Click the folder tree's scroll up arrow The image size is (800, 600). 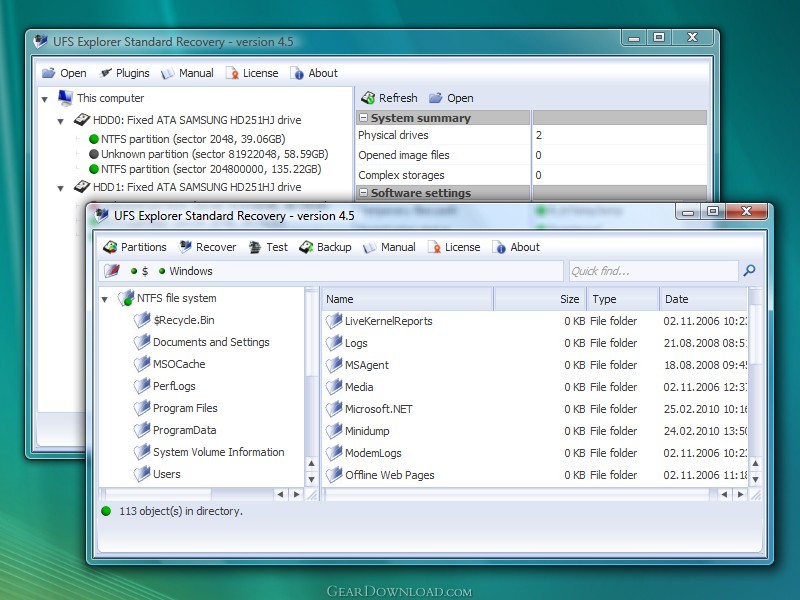tap(311, 463)
